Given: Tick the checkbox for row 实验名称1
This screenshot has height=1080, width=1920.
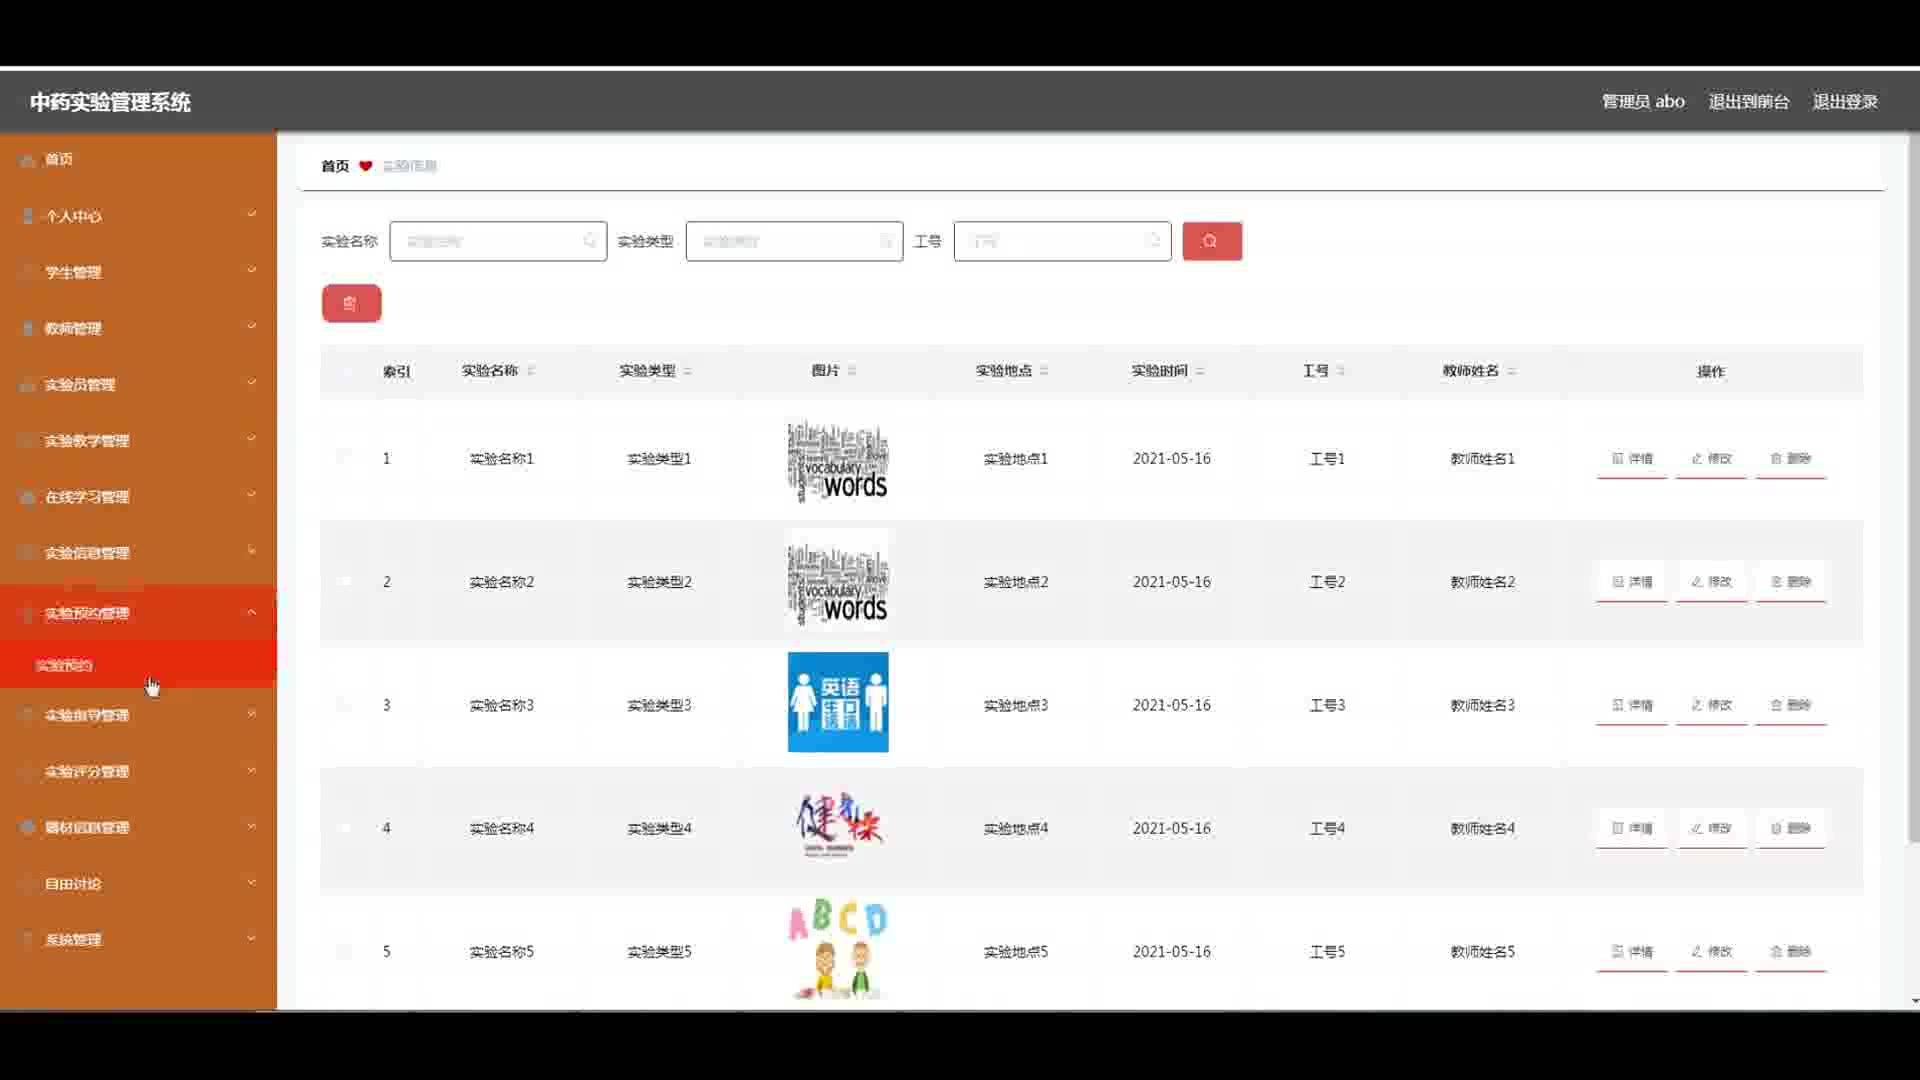Looking at the screenshot, I should (x=345, y=458).
